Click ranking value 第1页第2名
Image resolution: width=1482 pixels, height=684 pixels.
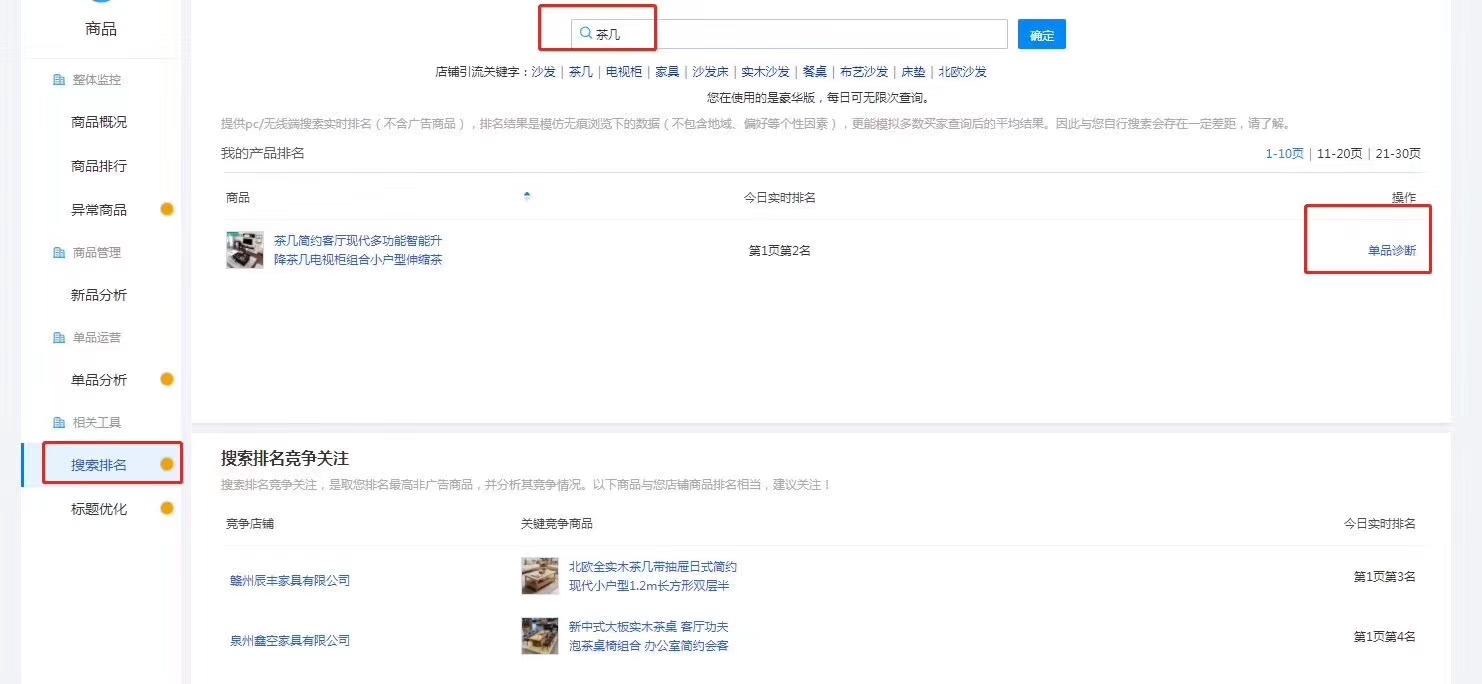coord(780,250)
